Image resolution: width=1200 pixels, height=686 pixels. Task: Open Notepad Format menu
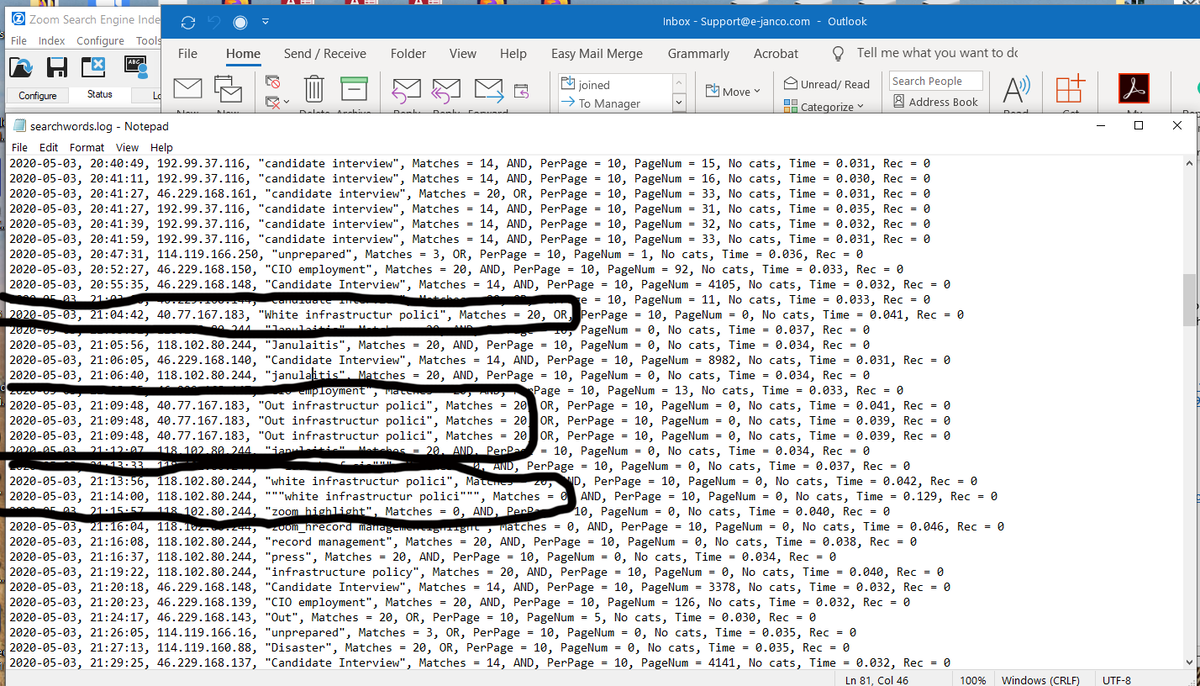click(87, 148)
